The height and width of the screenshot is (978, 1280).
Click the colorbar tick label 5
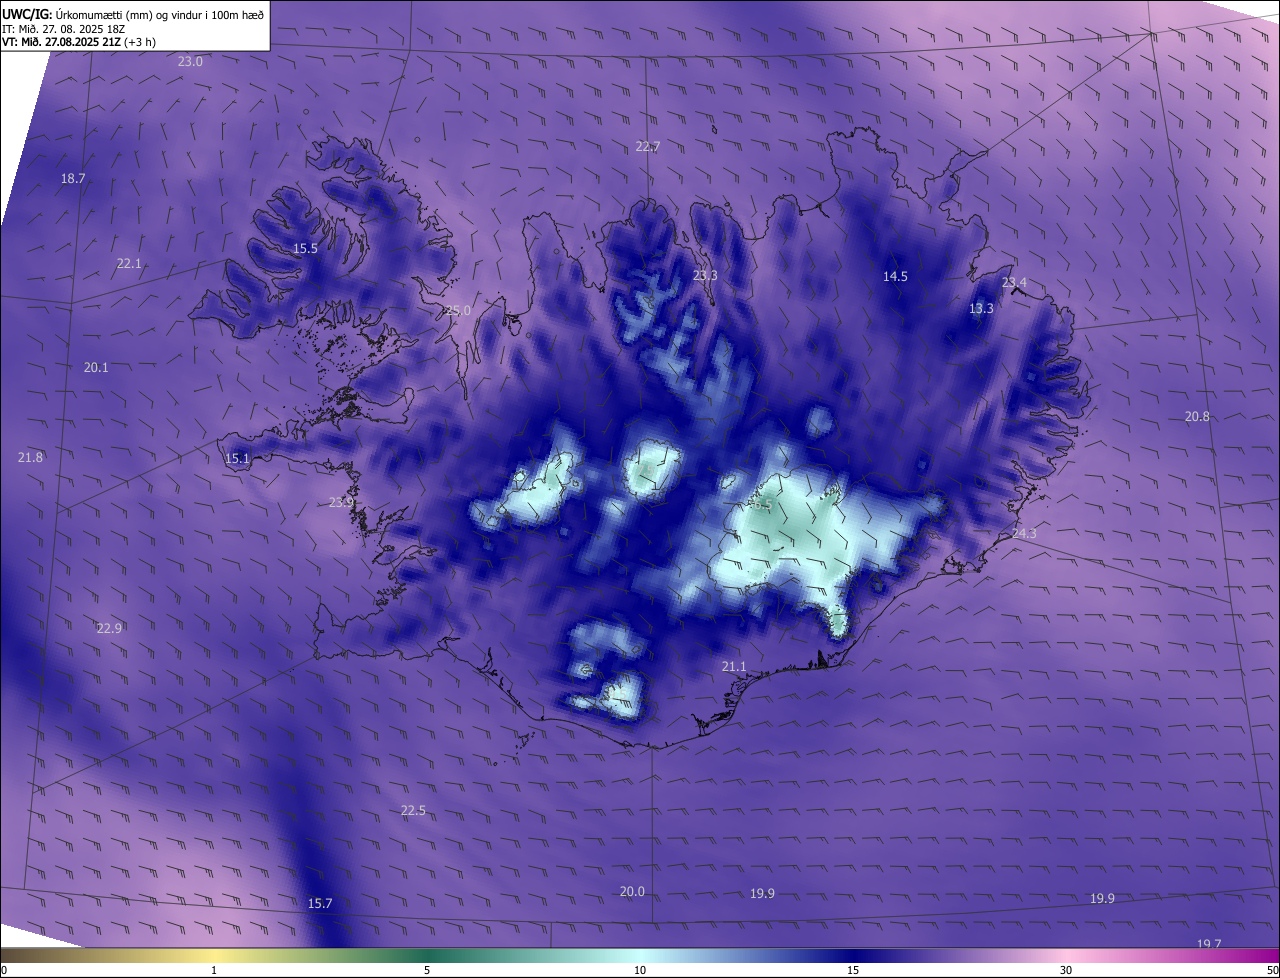[x=427, y=970]
